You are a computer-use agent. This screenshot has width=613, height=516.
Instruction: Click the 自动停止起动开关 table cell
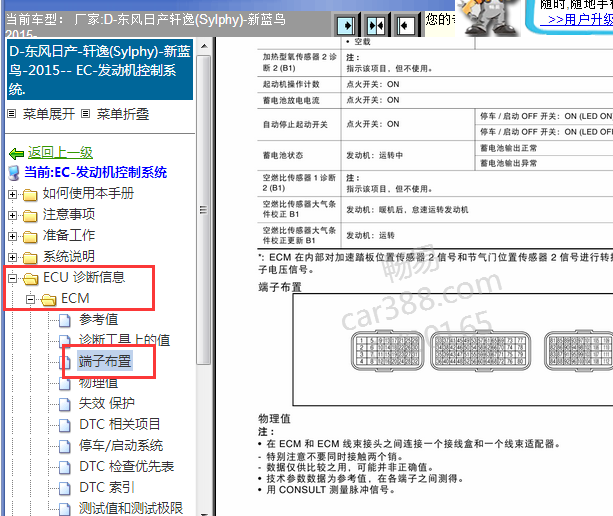299,124
